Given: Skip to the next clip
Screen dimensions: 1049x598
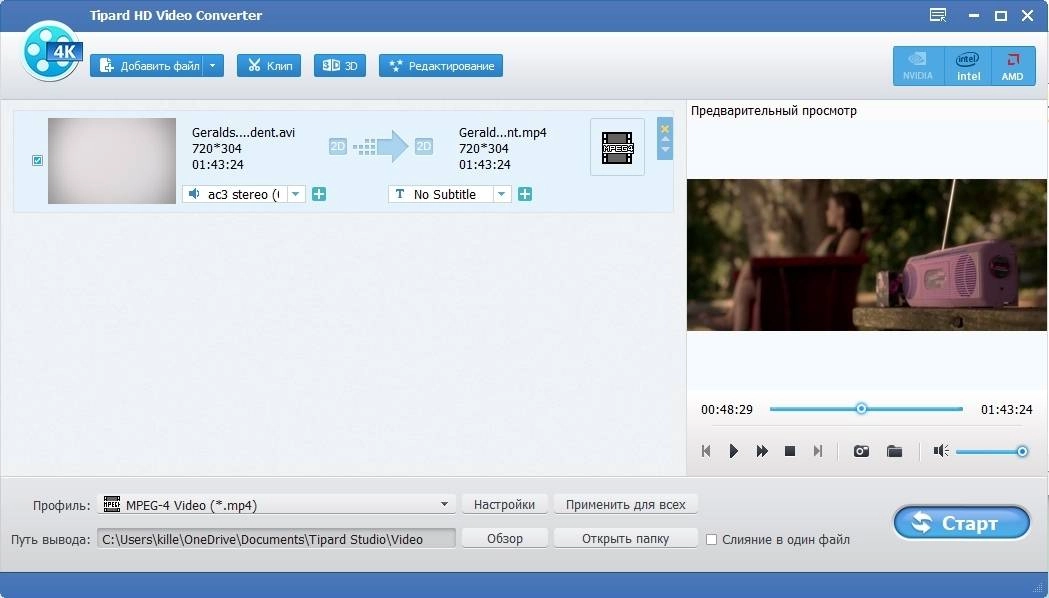Looking at the screenshot, I should click(818, 451).
